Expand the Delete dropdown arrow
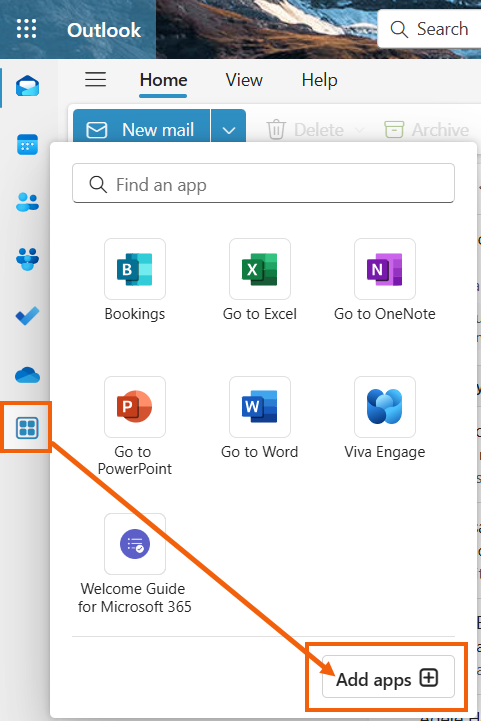The width and height of the screenshot is (481, 721). (360, 130)
